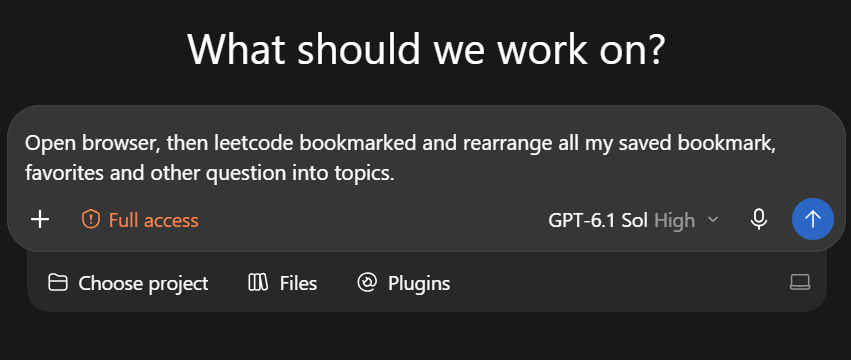The image size is (851, 360).
Task: Place cursor on the word leetcode
Action: pyautogui.click(x=253, y=143)
